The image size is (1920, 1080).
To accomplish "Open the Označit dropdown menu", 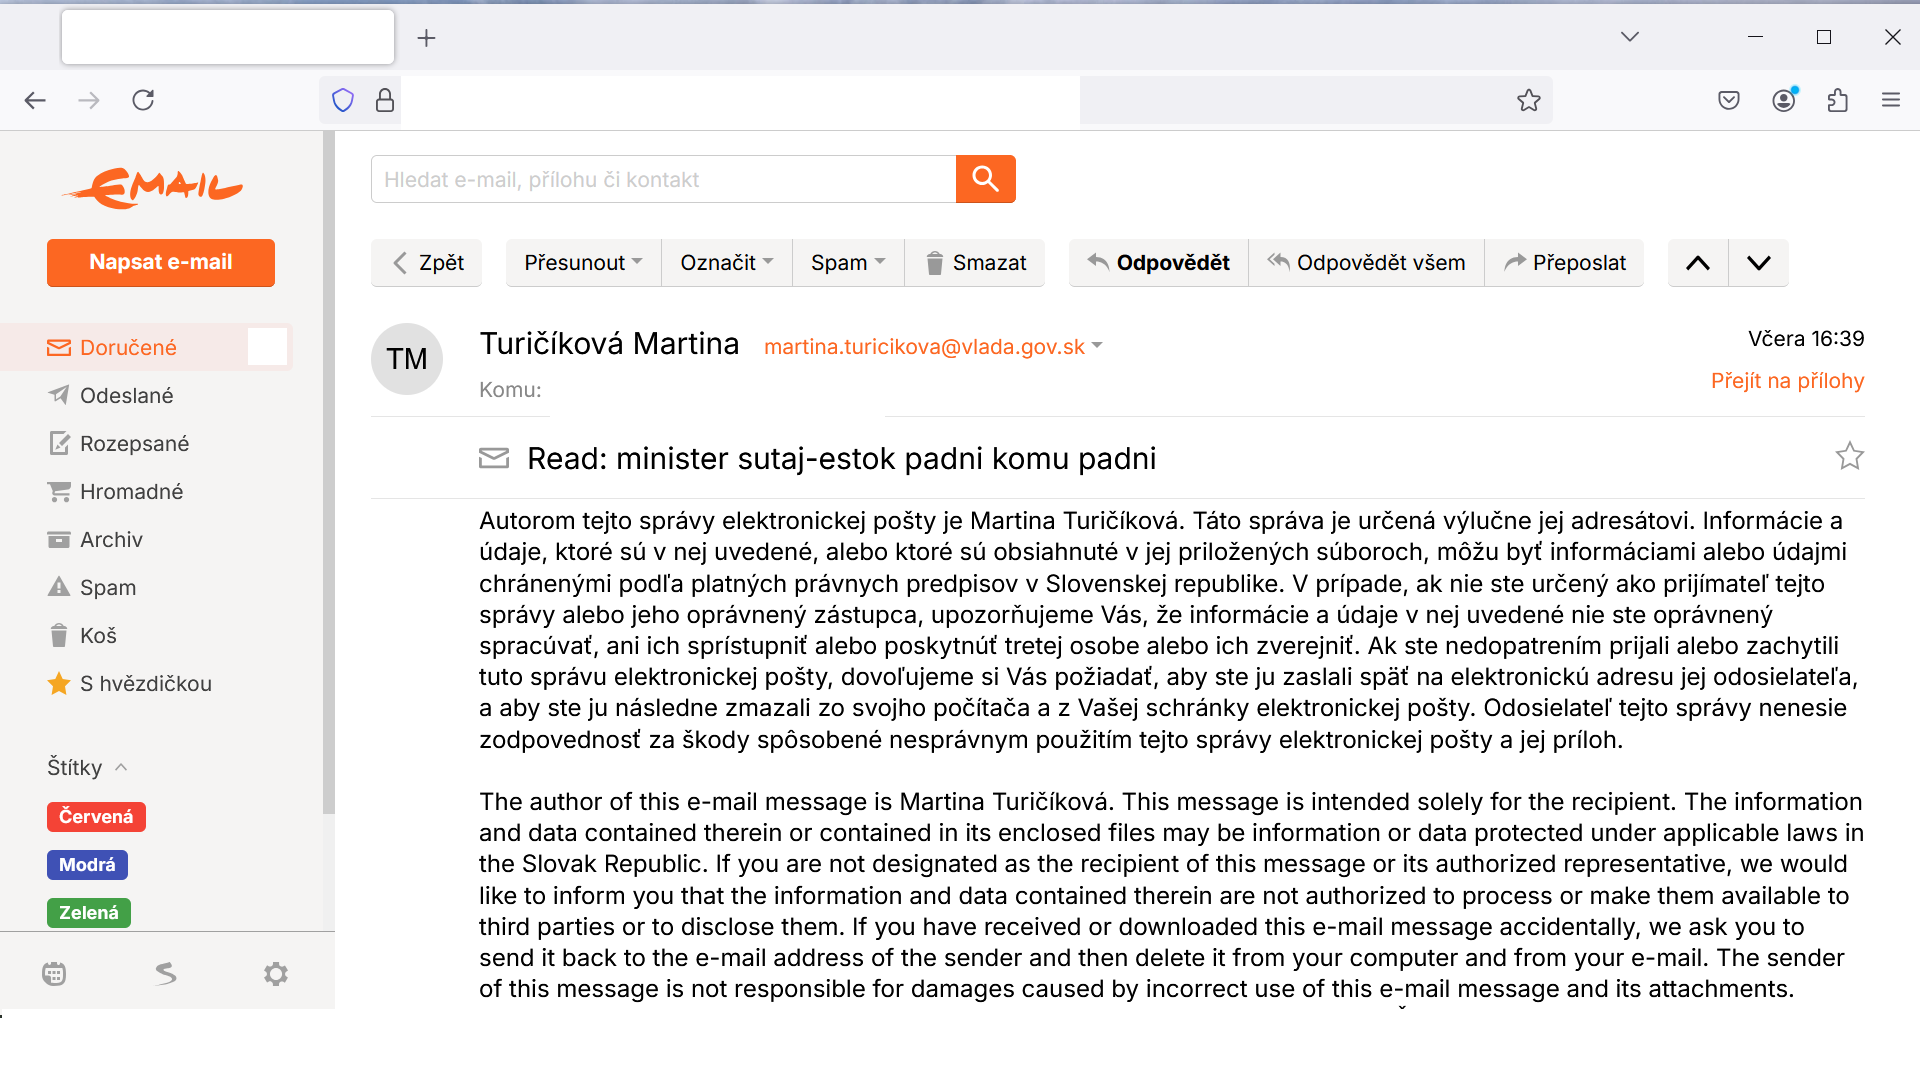I will (x=726, y=263).
